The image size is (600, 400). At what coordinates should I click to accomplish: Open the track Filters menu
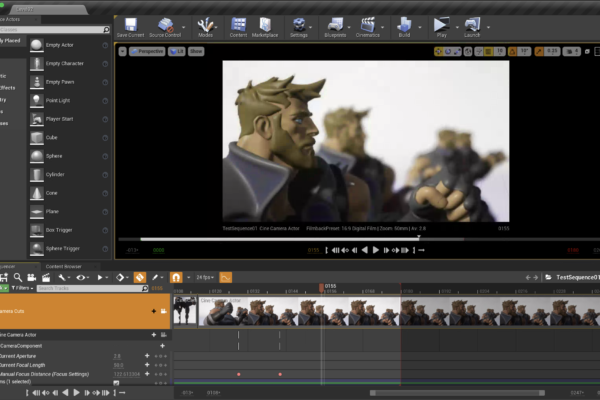pyautogui.click(x=23, y=288)
